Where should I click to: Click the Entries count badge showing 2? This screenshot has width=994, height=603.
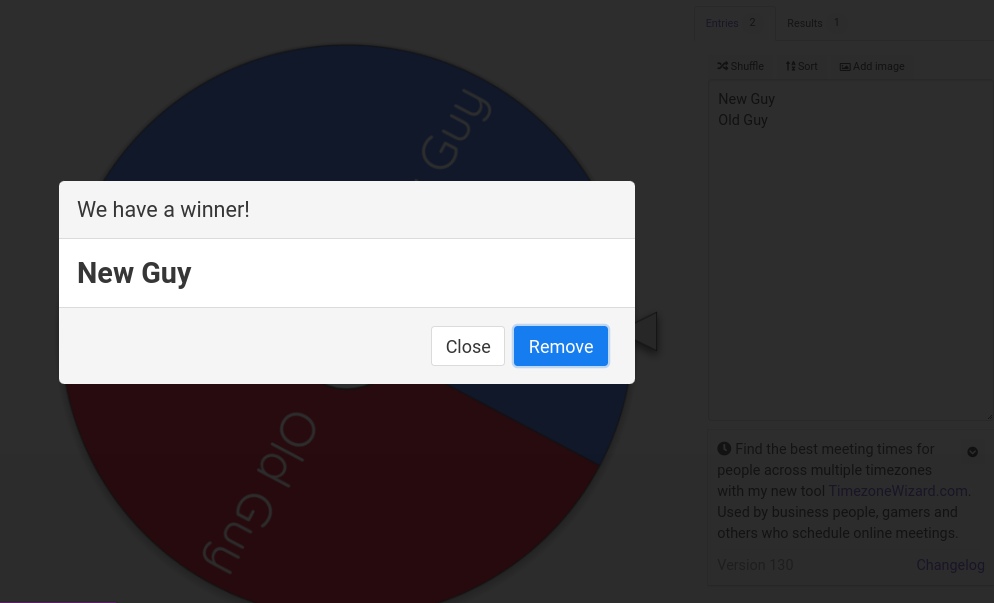coord(752,23)
